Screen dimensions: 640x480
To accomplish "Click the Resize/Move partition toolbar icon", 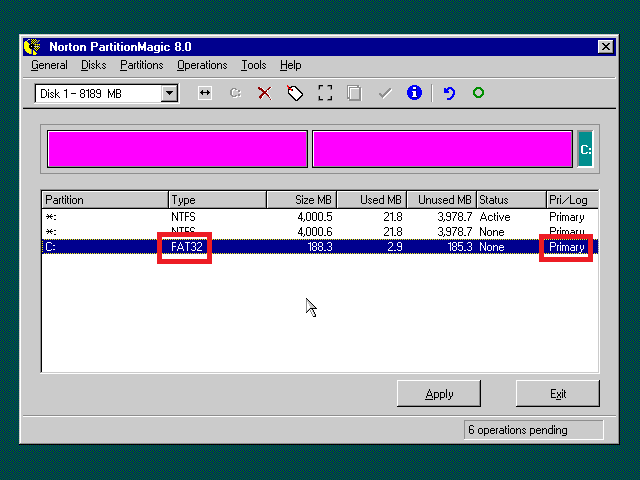I will click(204, 93).
